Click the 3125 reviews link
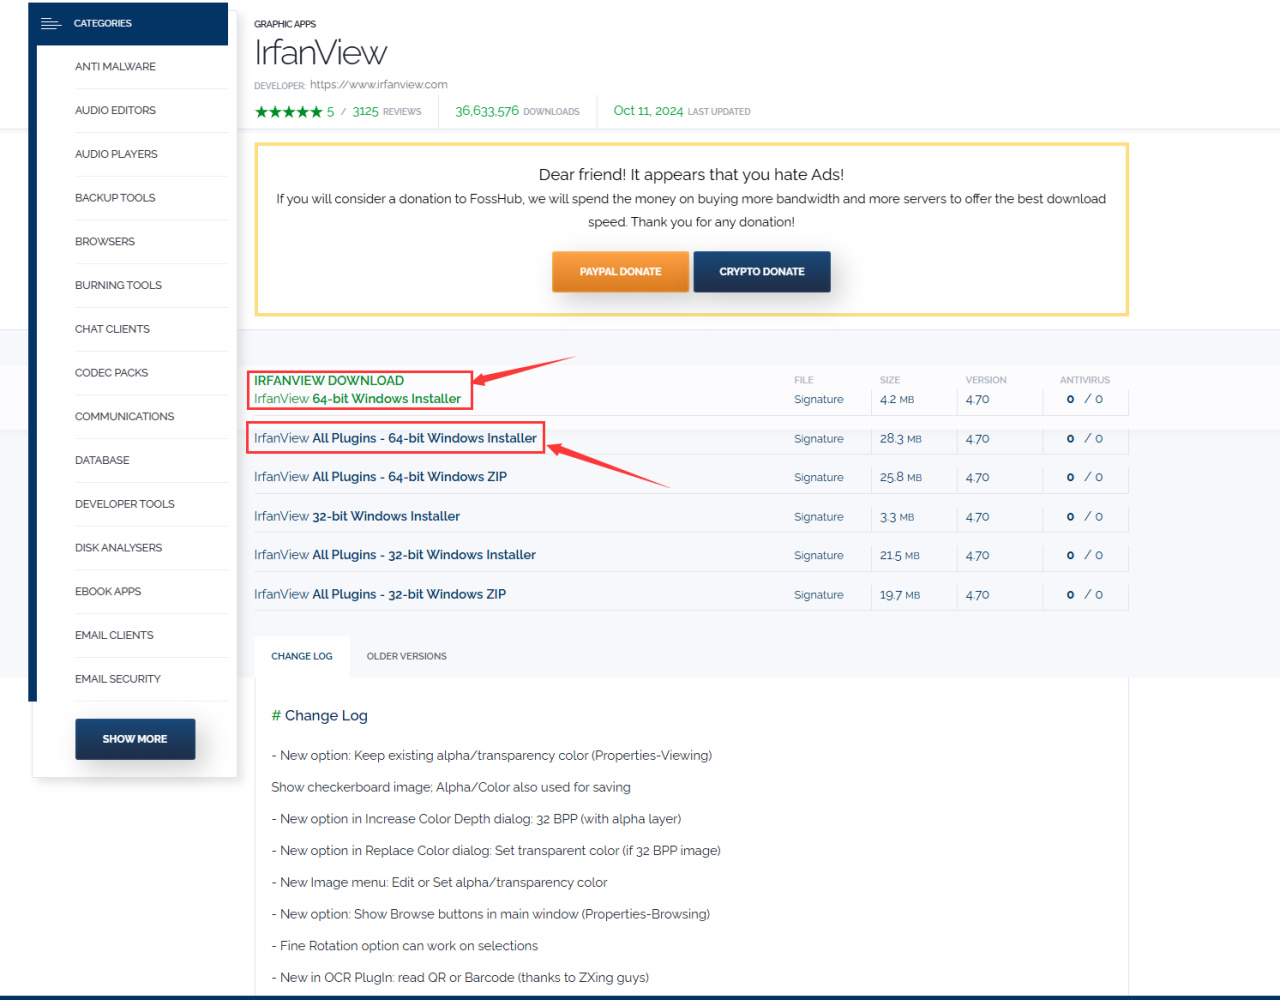 click(387, 112)
